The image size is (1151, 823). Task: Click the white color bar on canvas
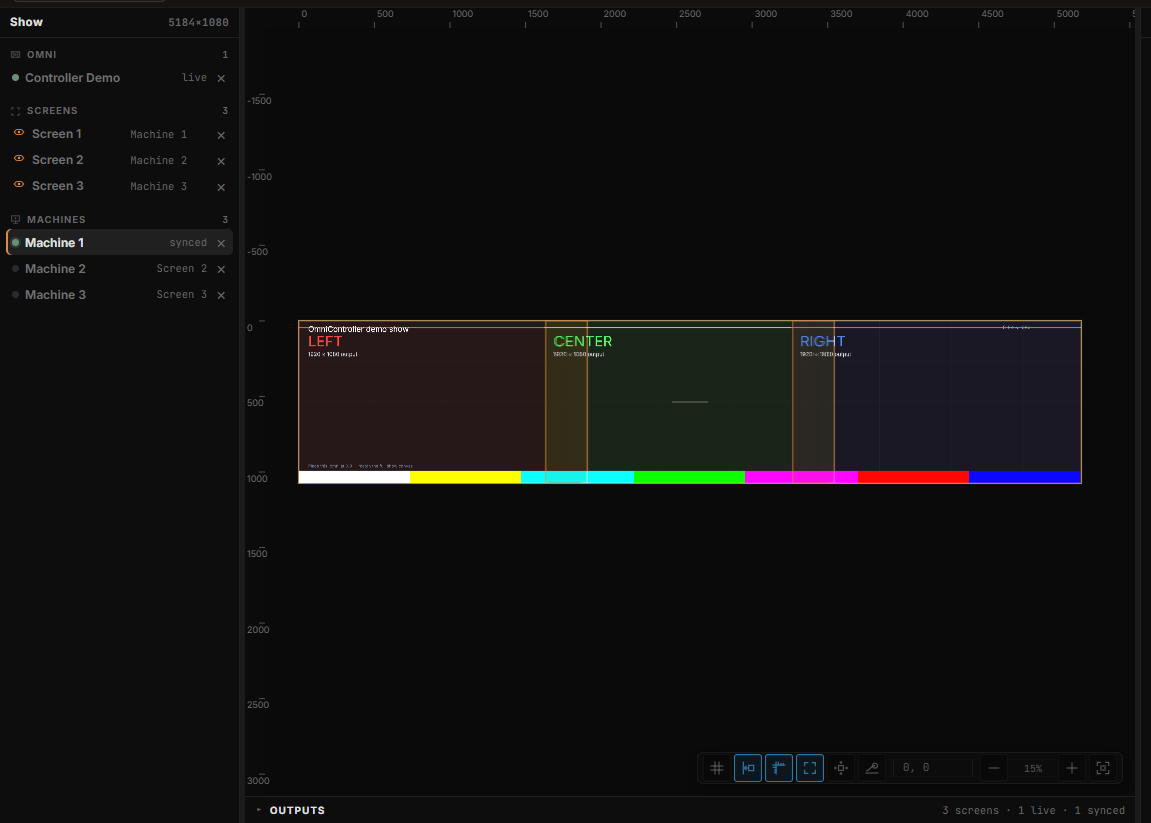click(355, 476)
